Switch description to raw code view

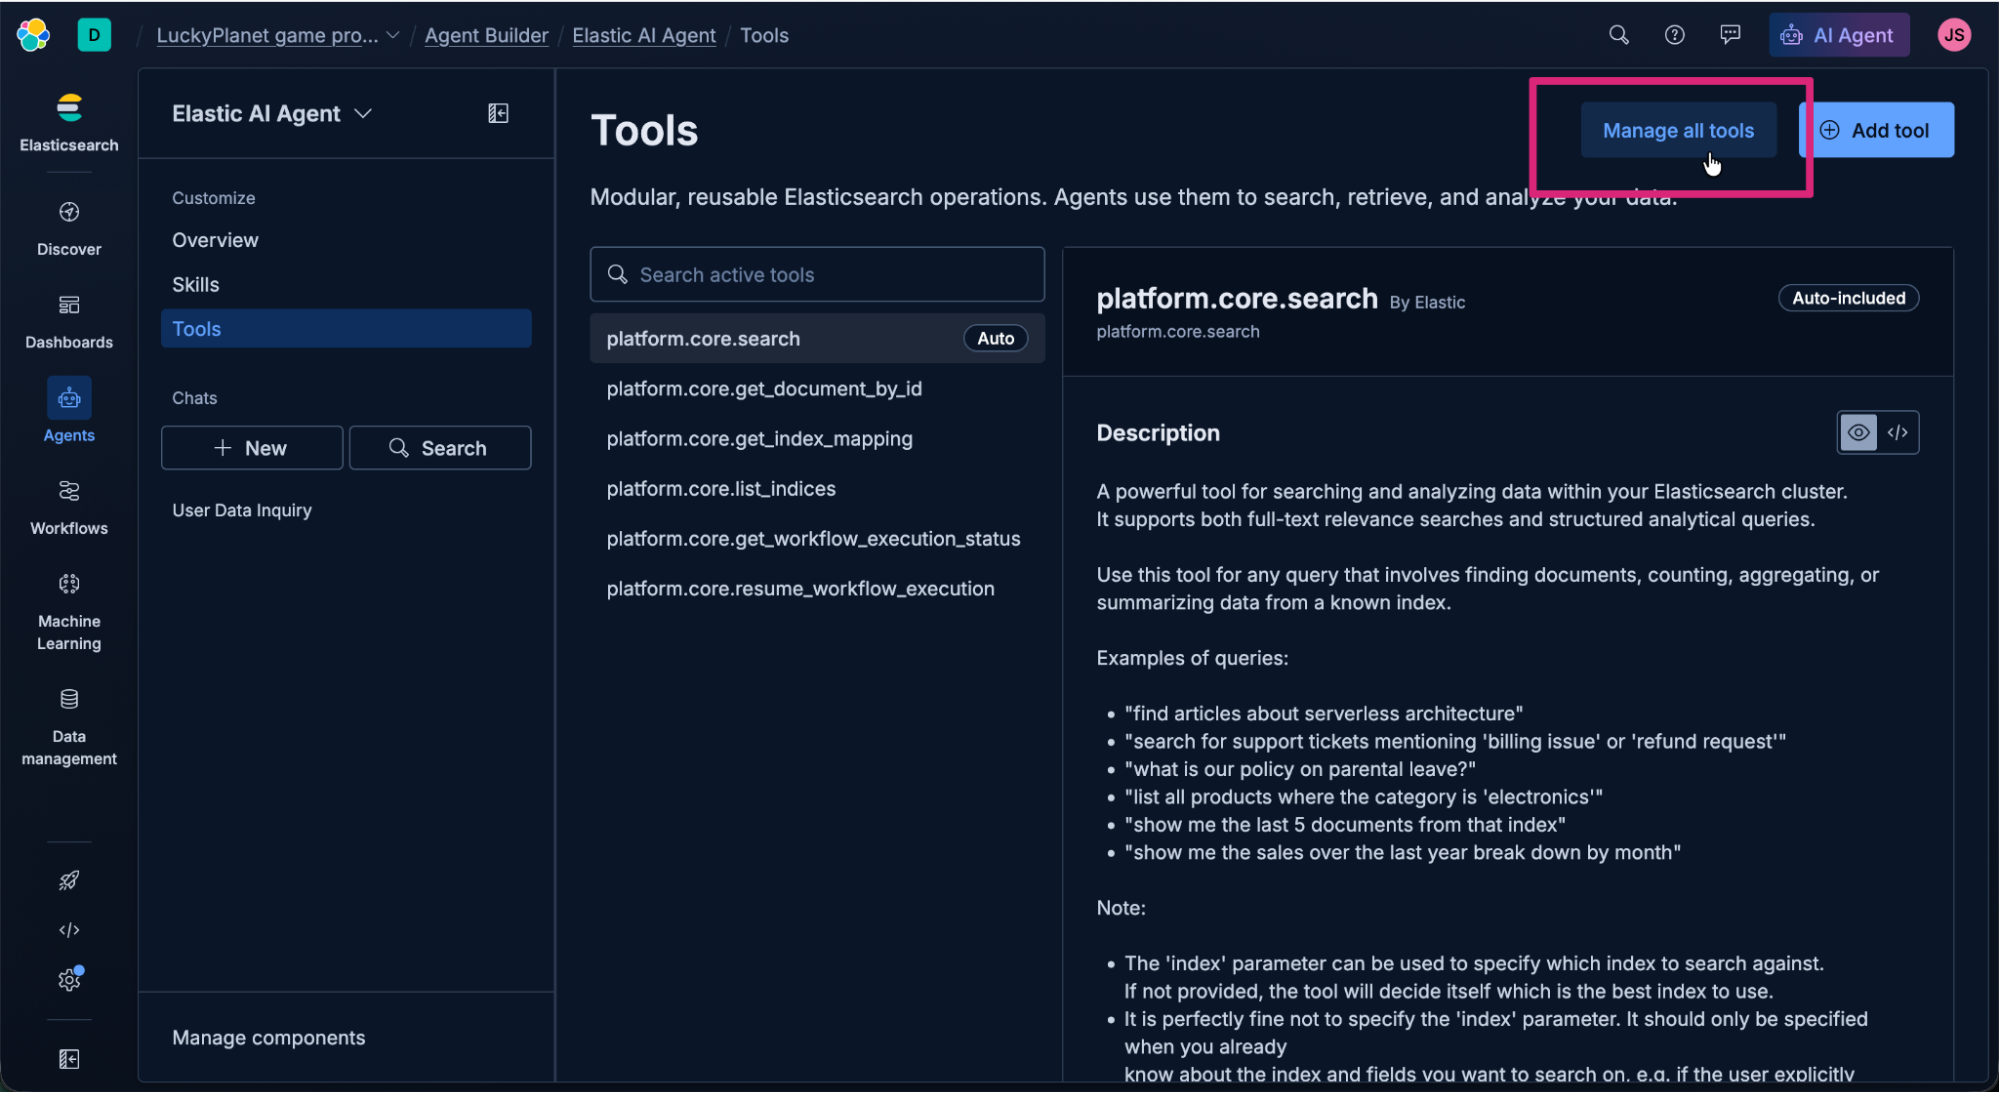(x=1898, y=432)
